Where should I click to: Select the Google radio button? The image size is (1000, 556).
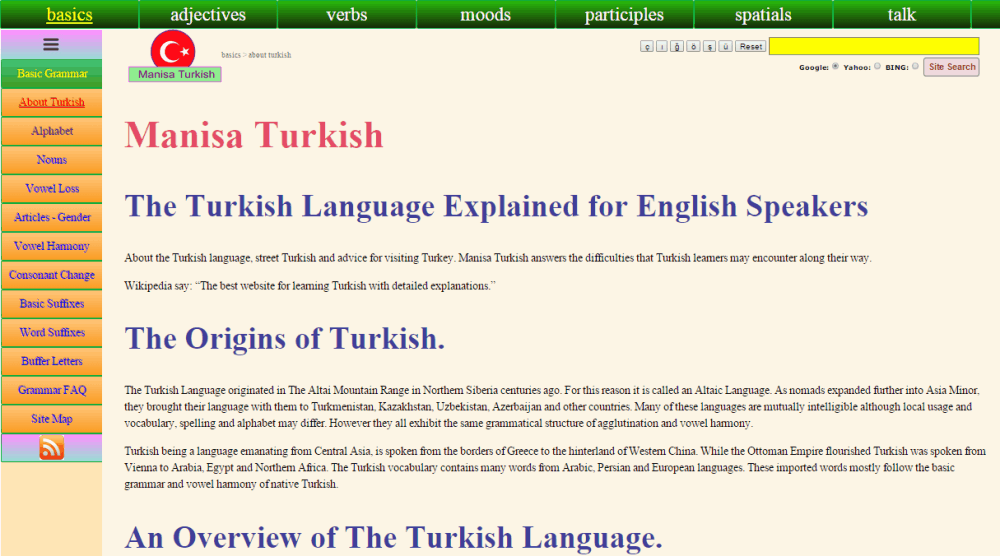pyautogui.click(x=835, y=66)
